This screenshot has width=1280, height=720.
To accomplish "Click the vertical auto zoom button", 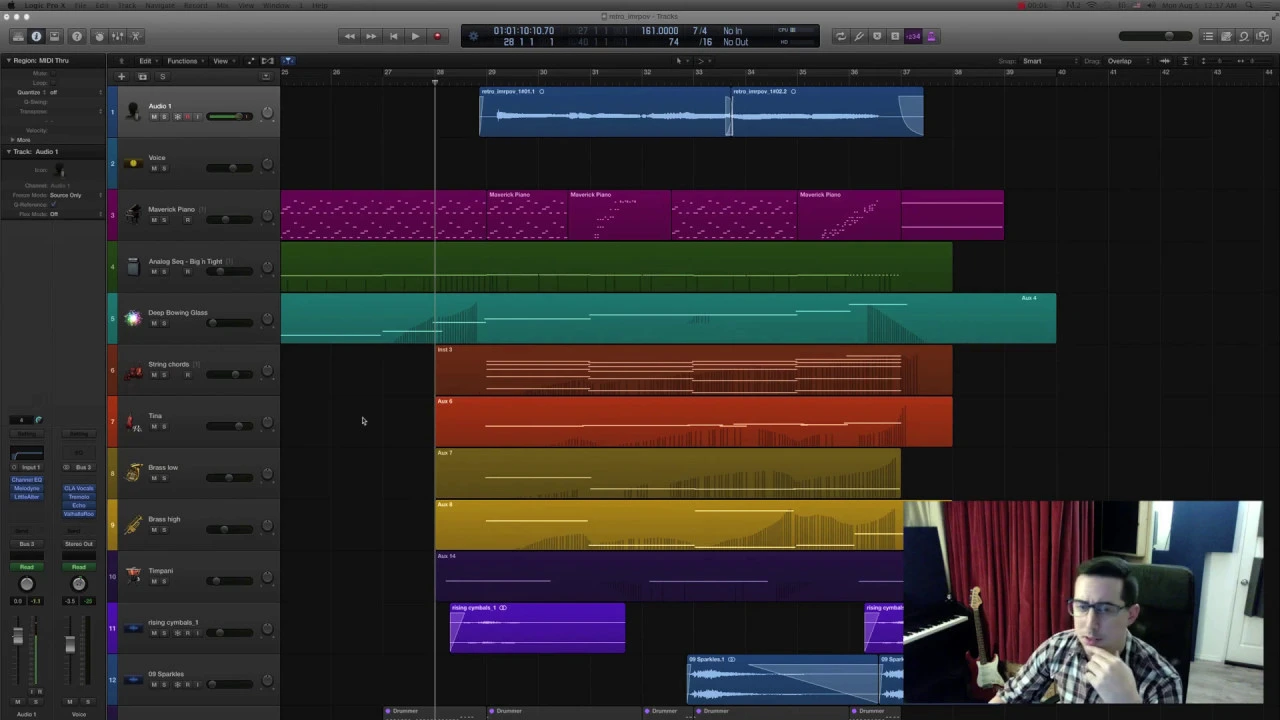I will [1186, 61].
